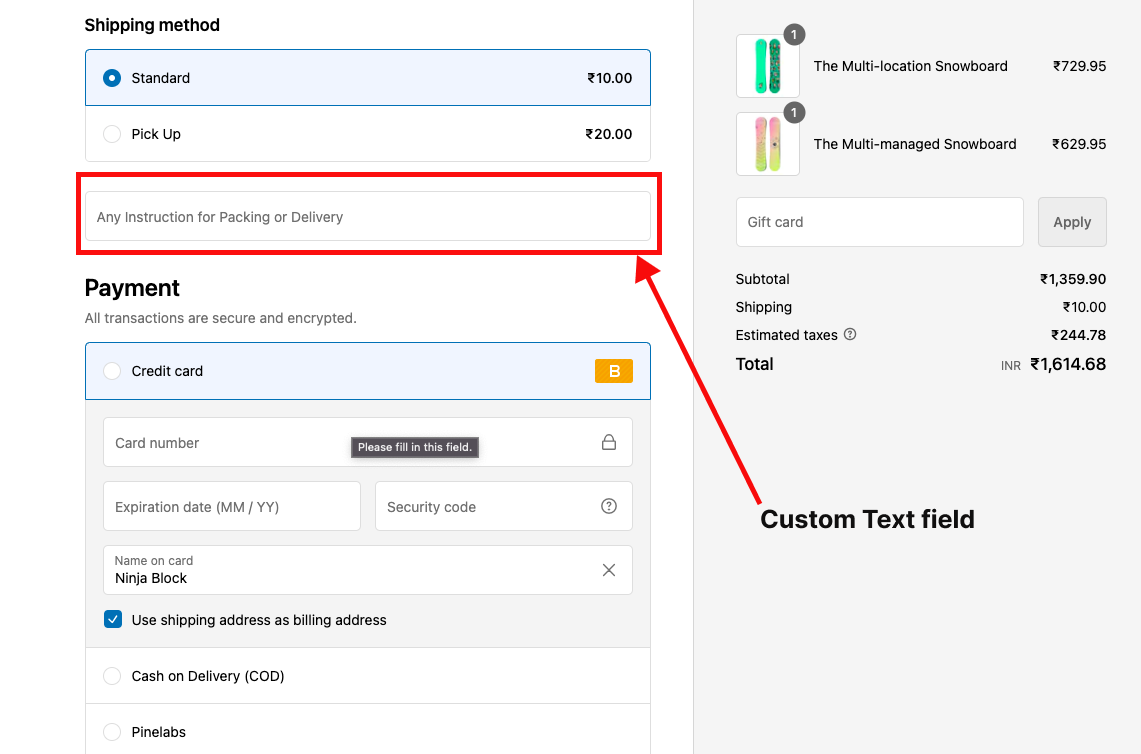Uncheck use shipping address as billing address
The height and width of the screenshot is (754, 1141).
click(112, 619)
